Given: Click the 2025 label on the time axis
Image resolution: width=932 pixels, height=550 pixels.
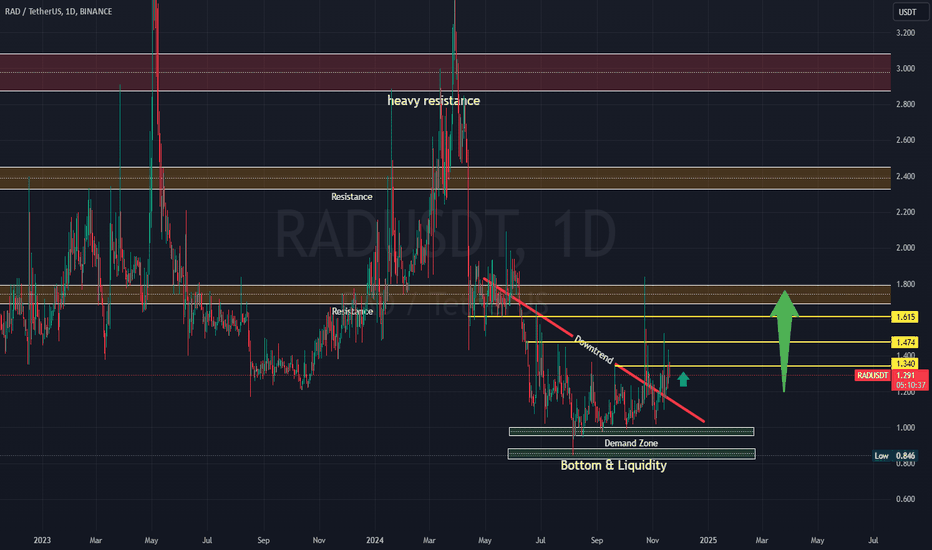Looking at the screenshot, I should coord(708,540).
